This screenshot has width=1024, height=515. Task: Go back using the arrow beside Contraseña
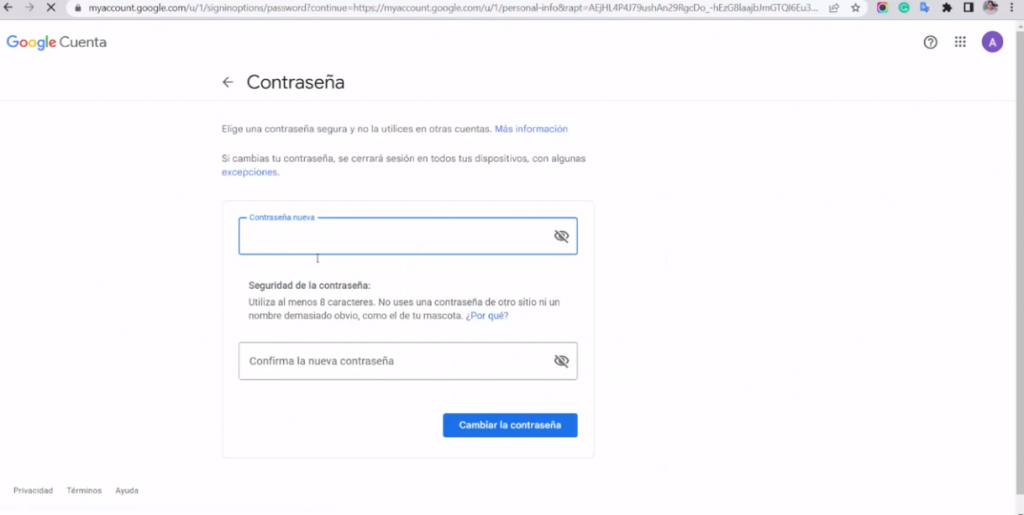(228, 83)
